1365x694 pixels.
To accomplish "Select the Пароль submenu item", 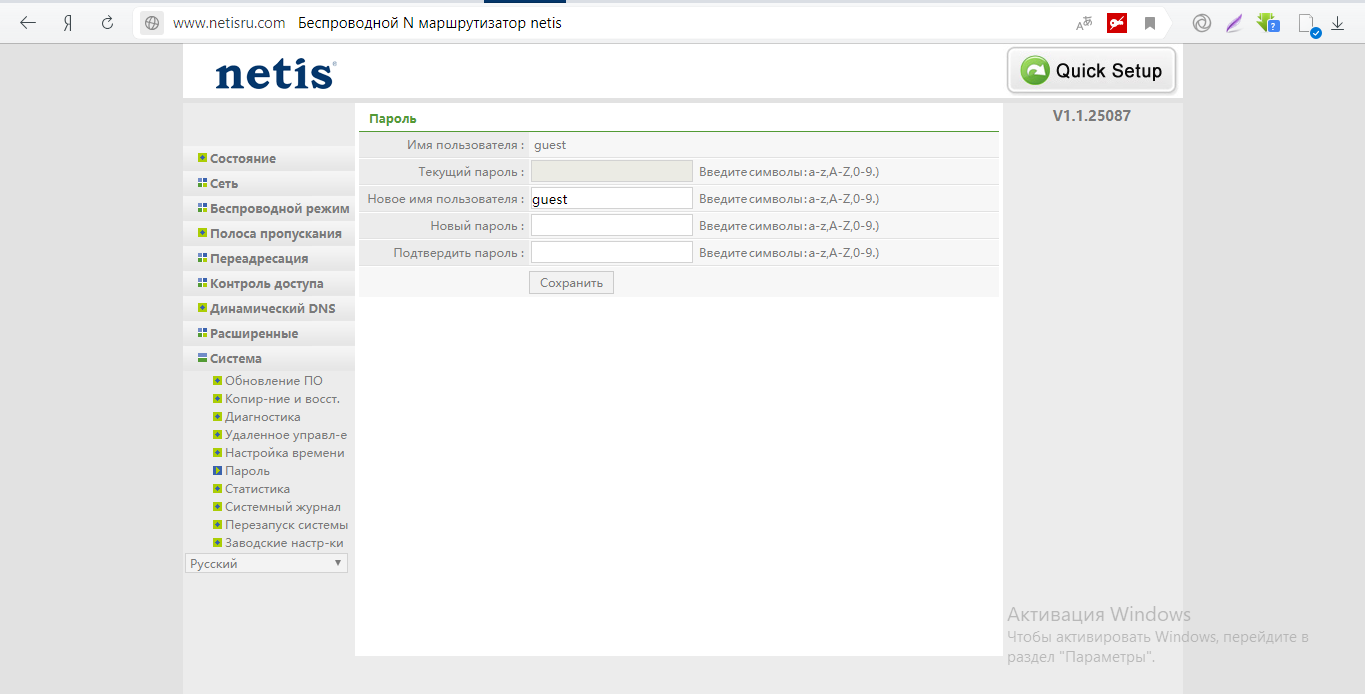I will (247, 471).
